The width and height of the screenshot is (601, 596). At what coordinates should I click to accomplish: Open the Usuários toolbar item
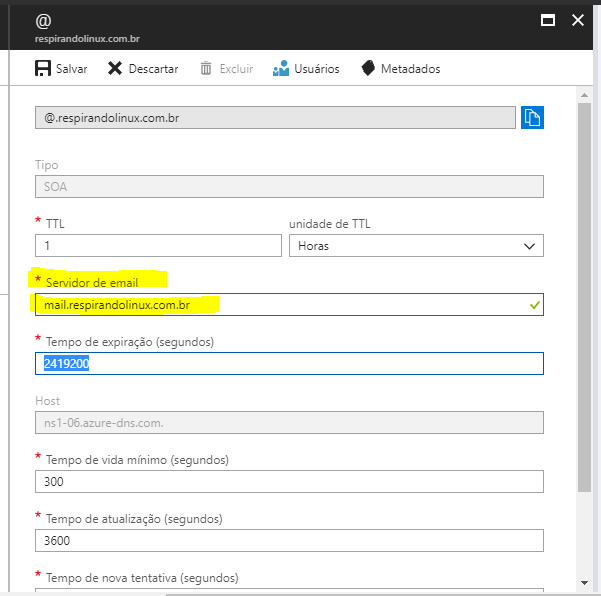317,69
